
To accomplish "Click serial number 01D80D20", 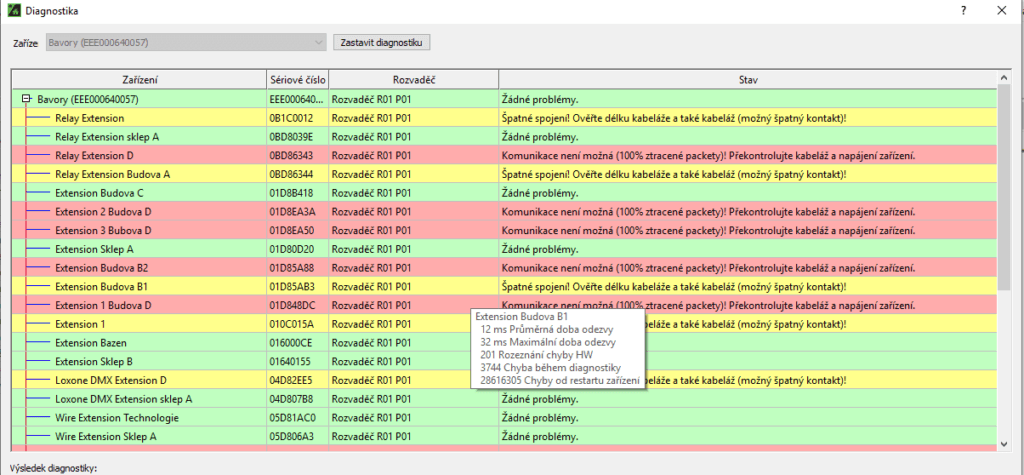I will tap(292, 249).
